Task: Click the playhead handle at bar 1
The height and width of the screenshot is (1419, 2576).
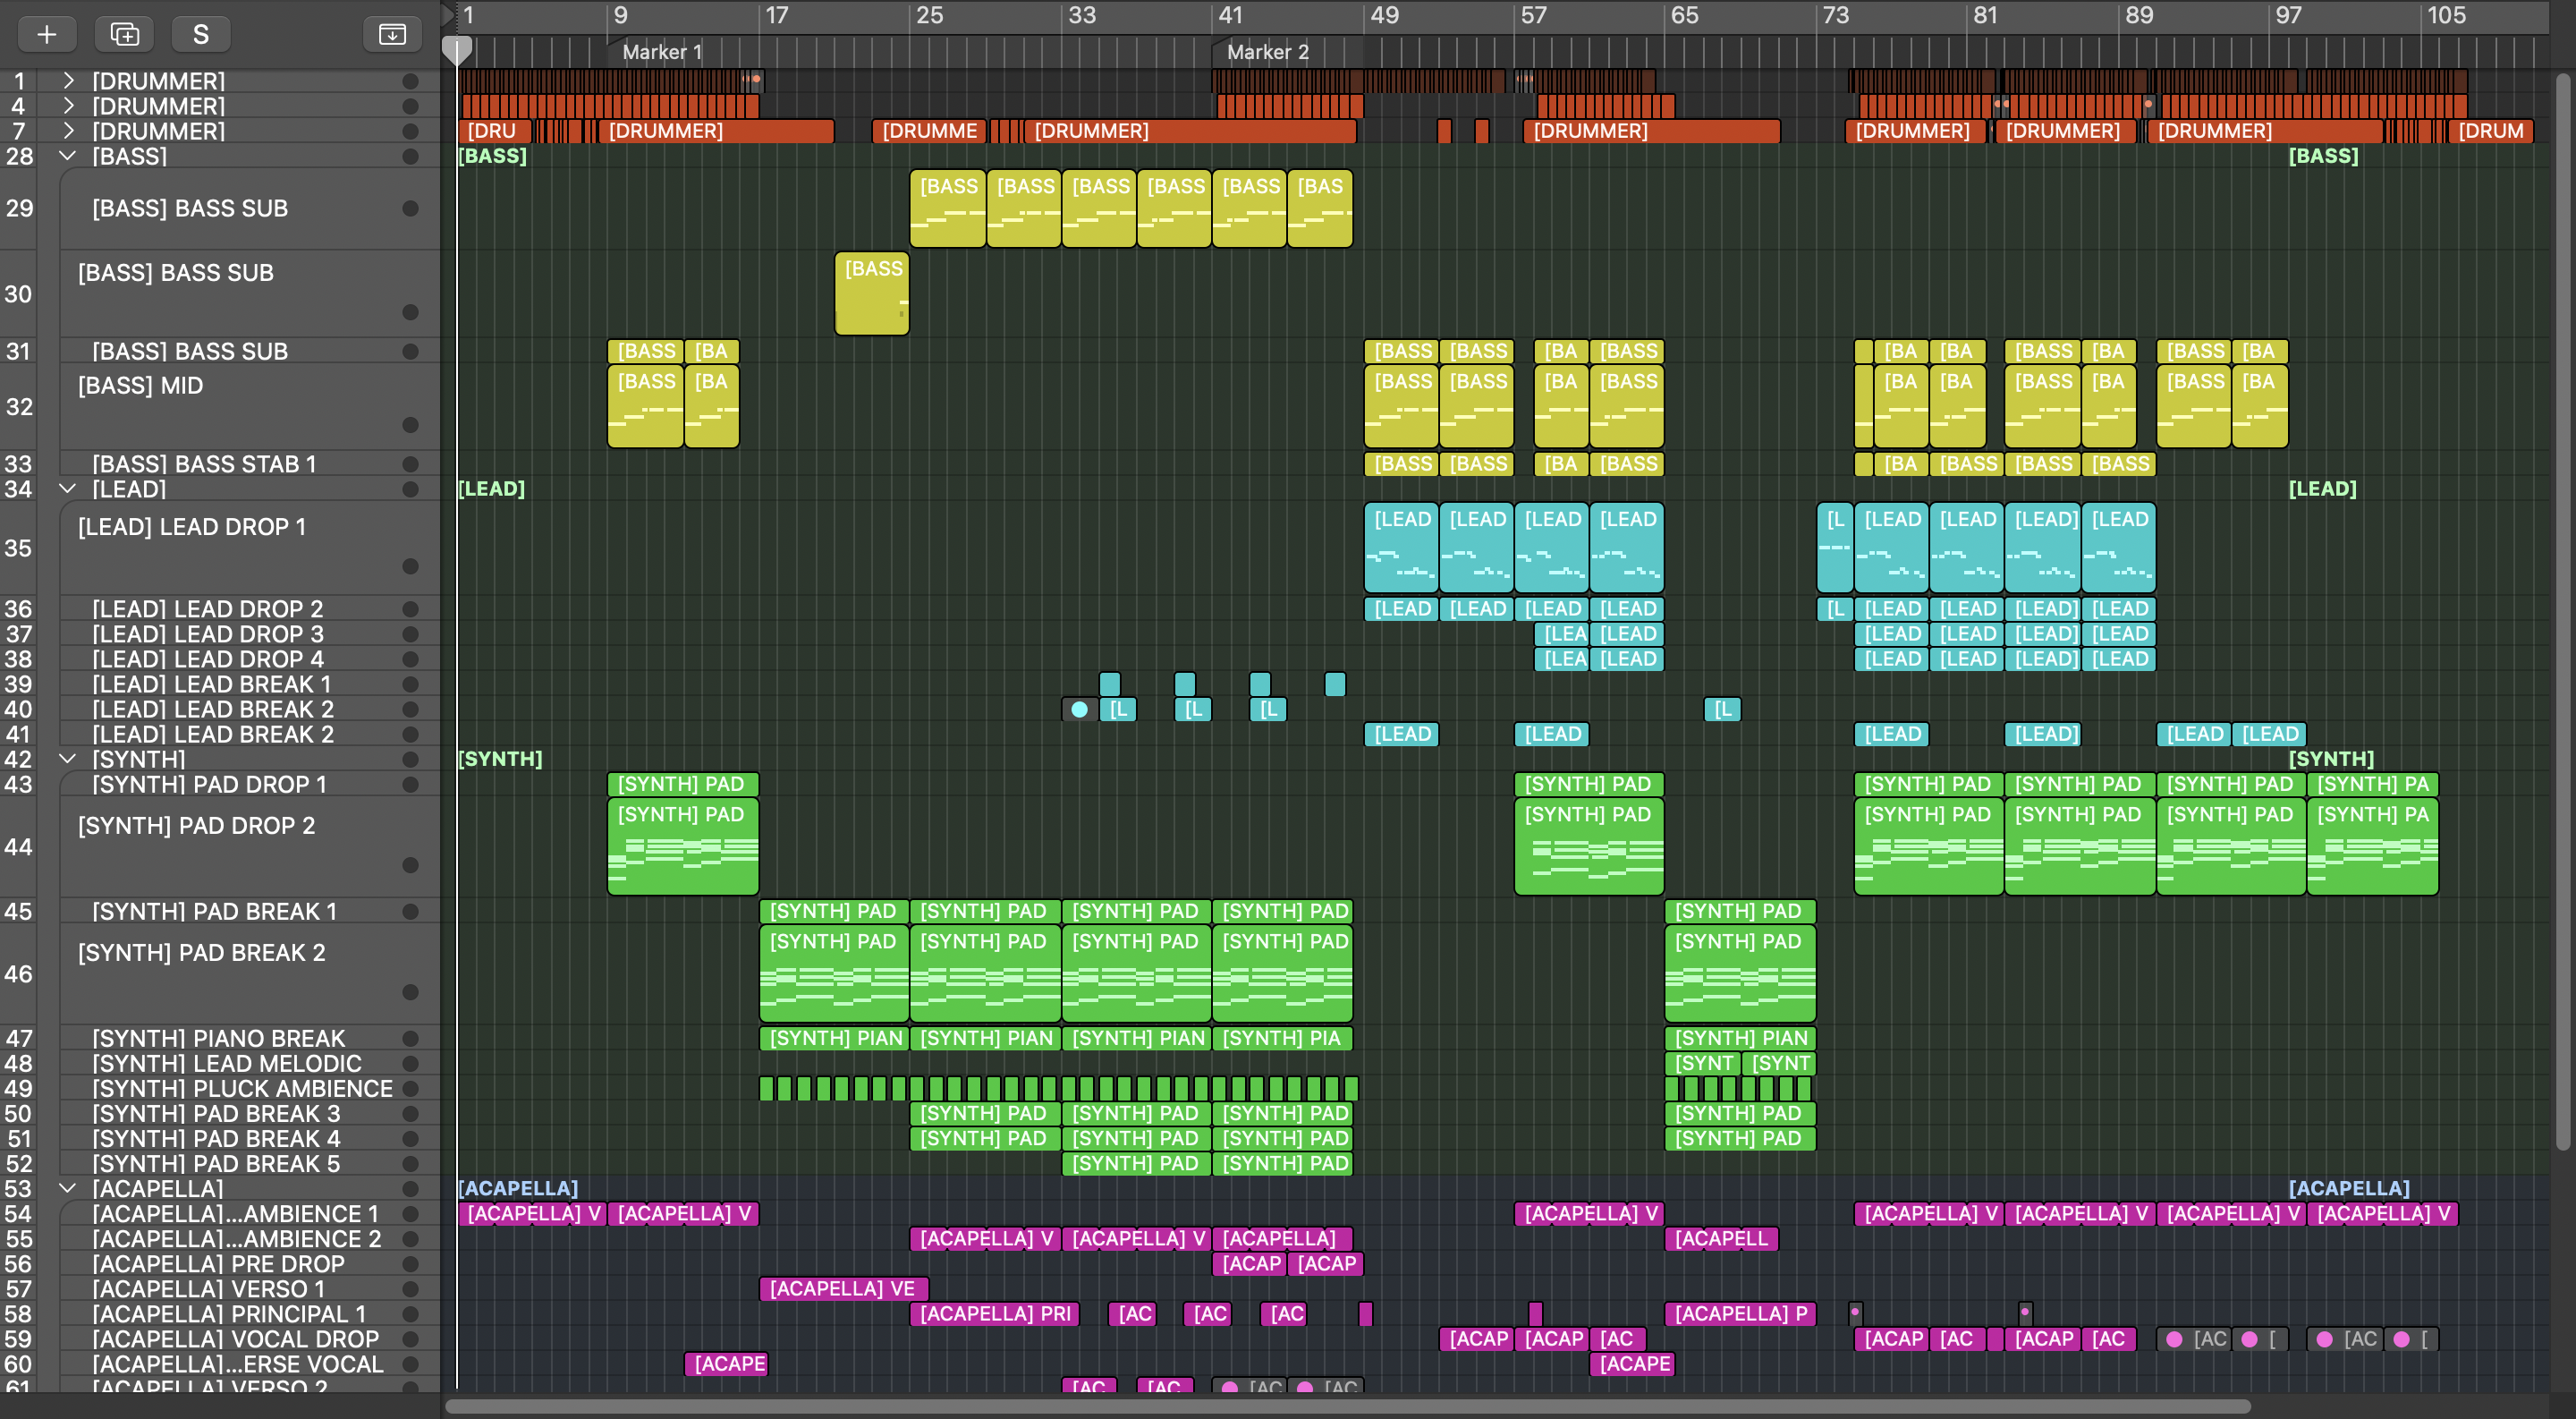Action: (457, 50)
